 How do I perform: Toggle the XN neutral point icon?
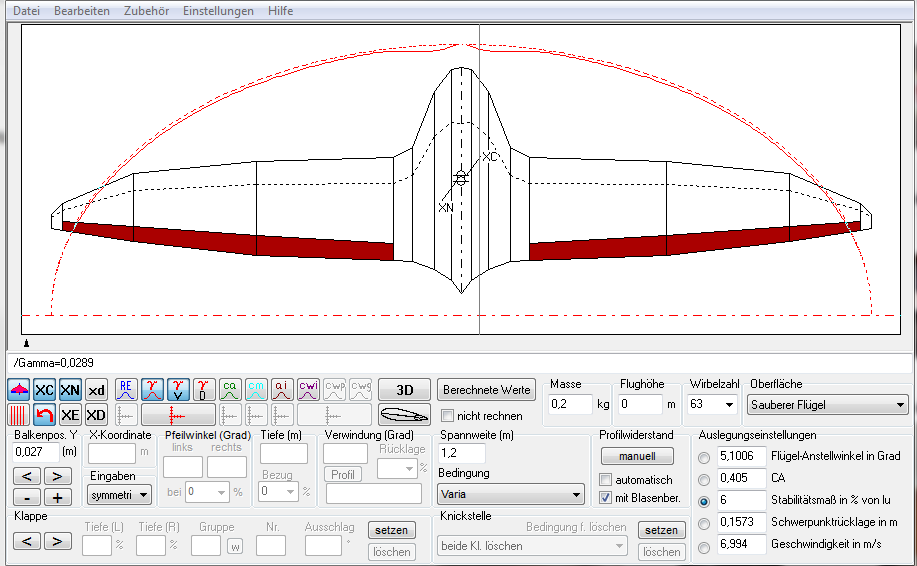pyautogui.click(x=70, y=390)
